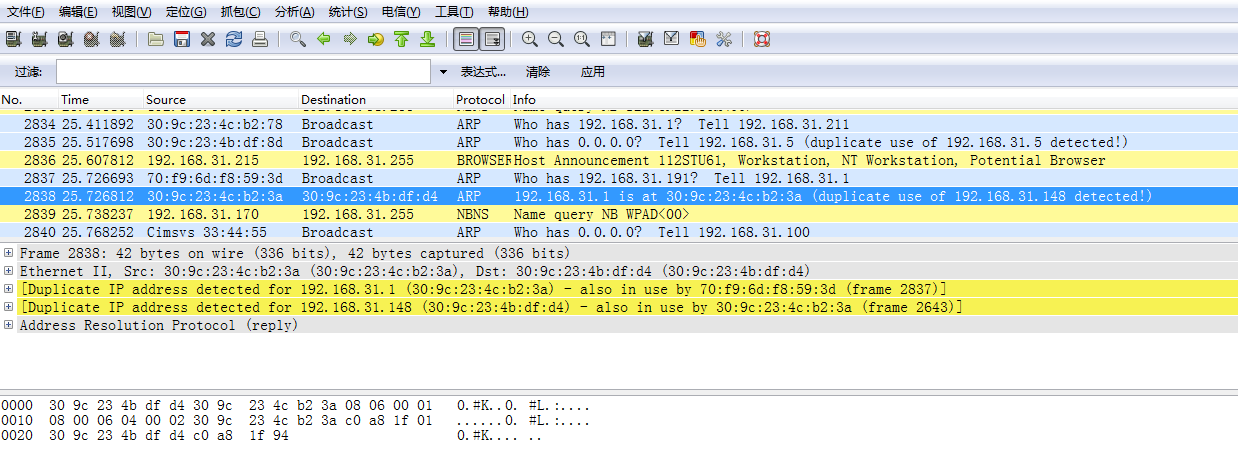Jump to the first packet icon
The image size is (1238, 461).
click(401, 39)
